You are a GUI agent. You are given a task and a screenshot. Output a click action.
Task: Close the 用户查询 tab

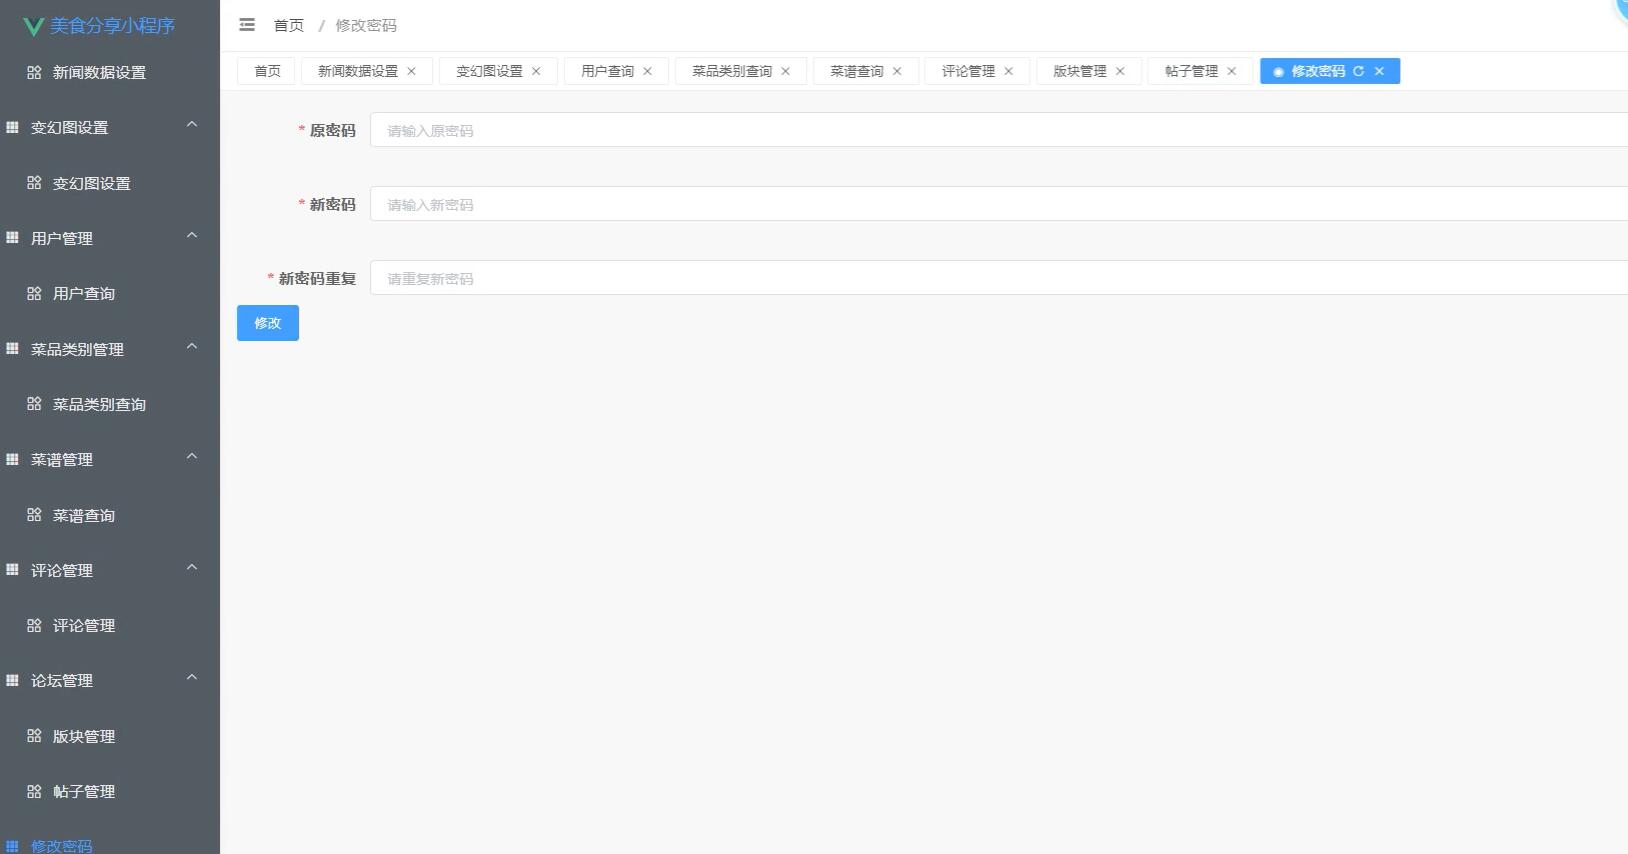(x=647, y=71)
